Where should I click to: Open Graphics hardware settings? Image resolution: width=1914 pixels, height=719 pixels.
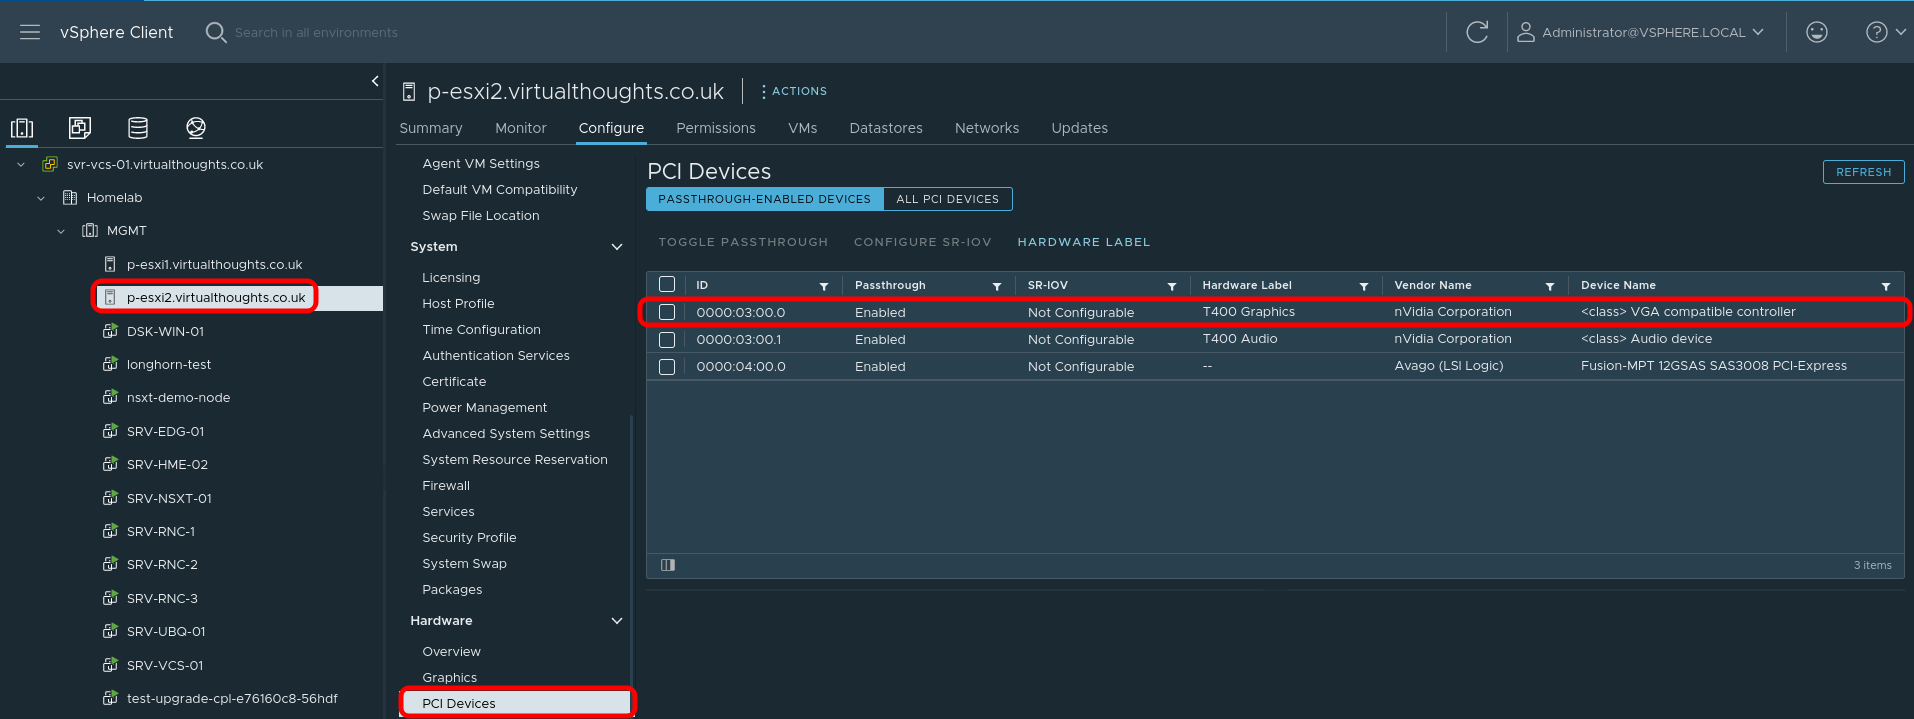[450, 677]
